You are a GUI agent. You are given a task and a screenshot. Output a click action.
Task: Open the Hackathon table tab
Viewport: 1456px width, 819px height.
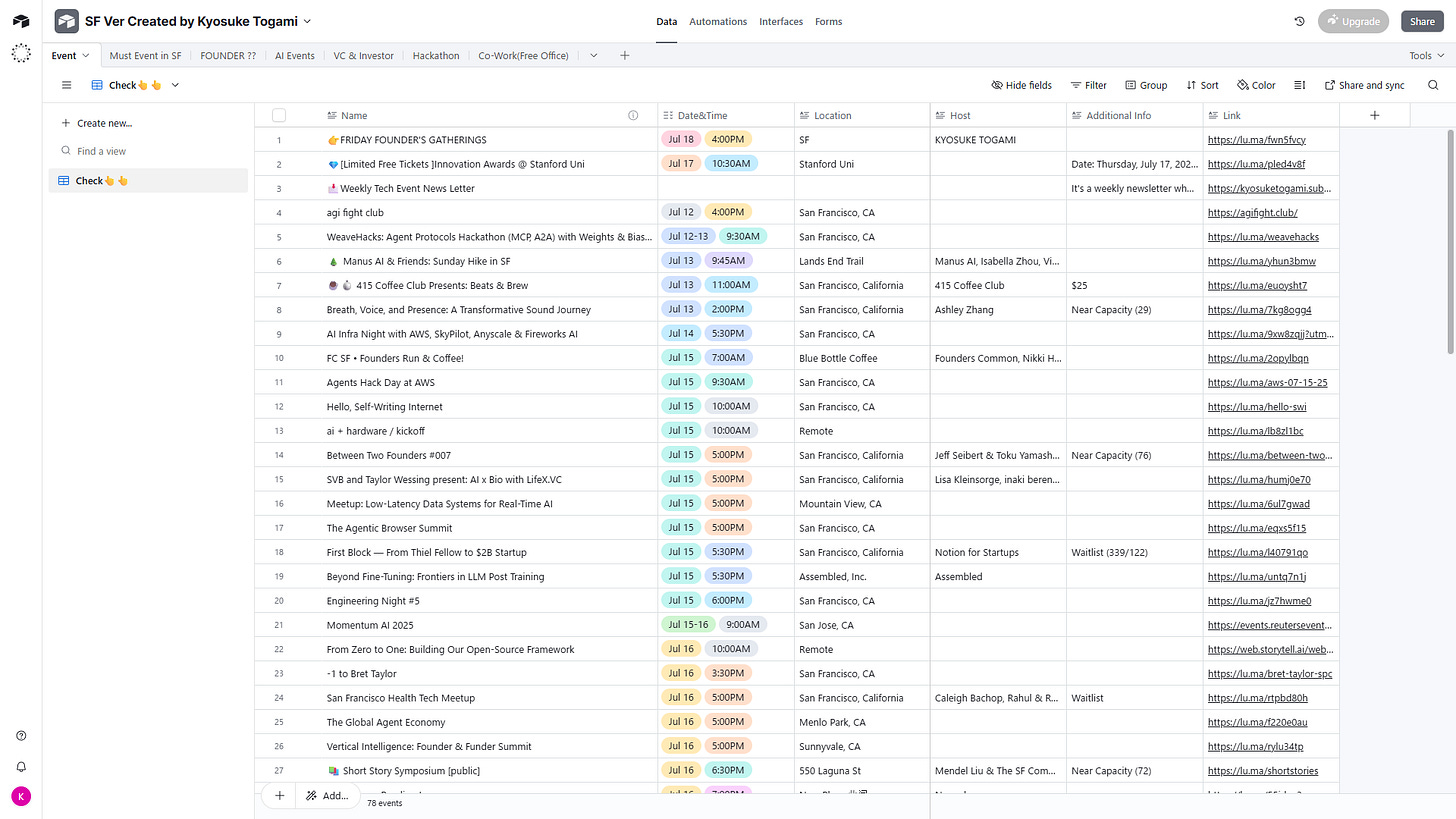point(436,56)
